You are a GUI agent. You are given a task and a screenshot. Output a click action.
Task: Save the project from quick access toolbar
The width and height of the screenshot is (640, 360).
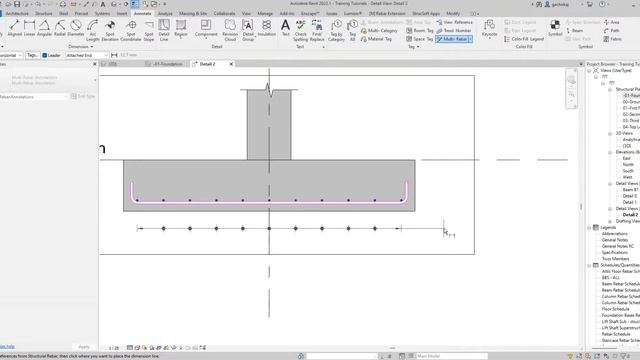pos(17,4)
